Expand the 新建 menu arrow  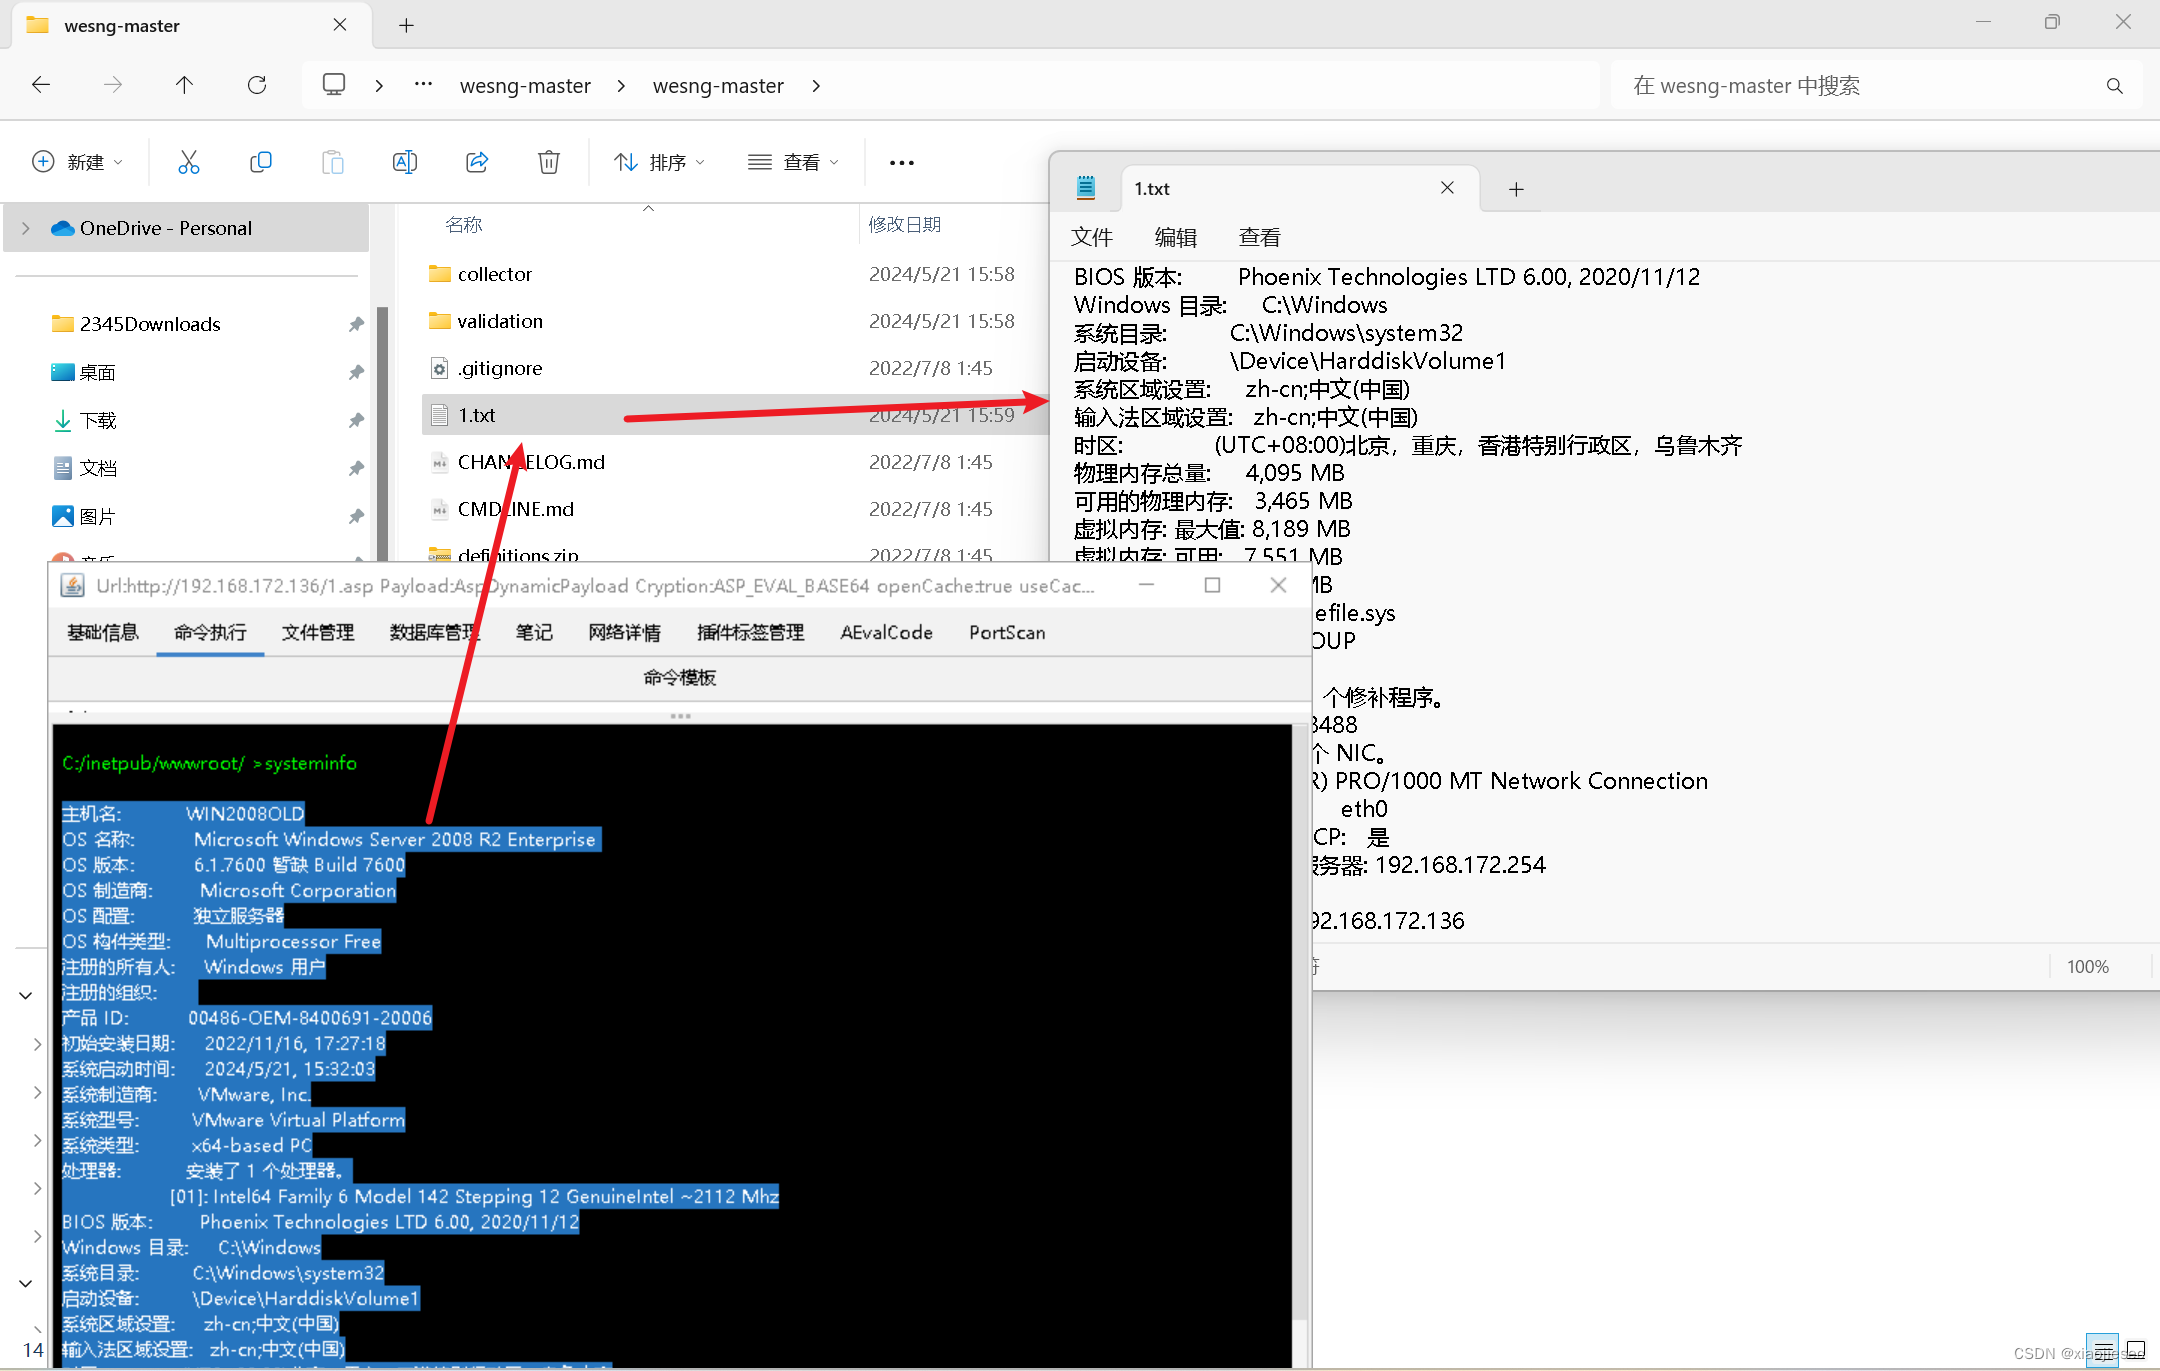point(116,162)
